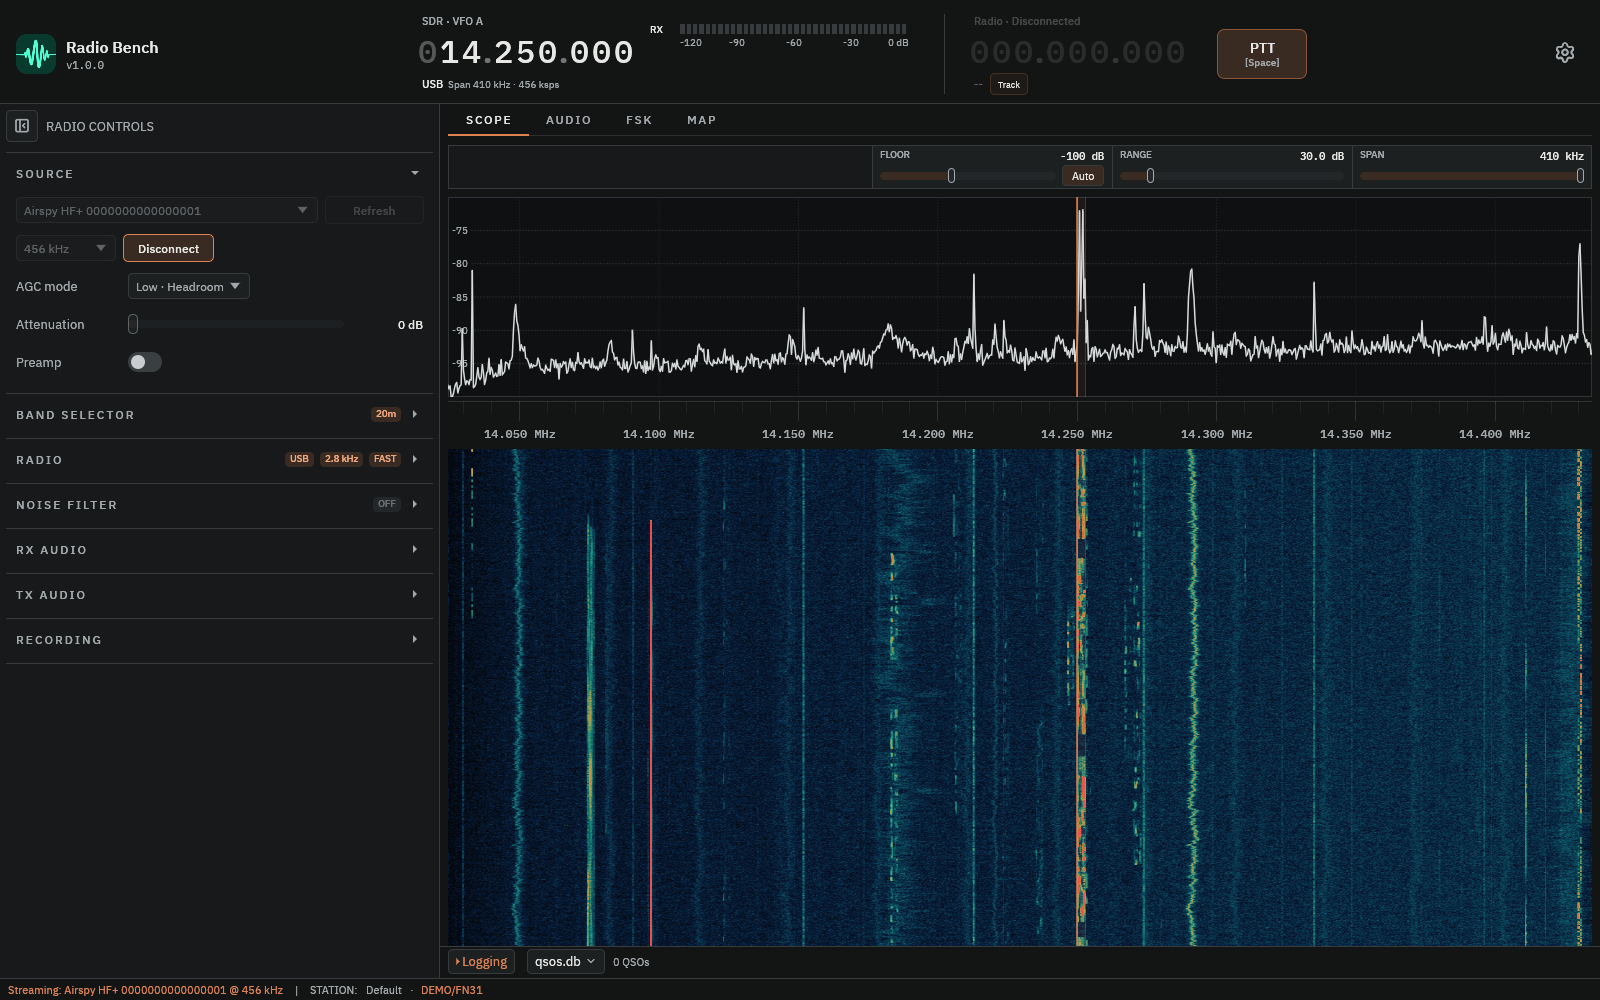Click the Track button

pos(1009,85)
